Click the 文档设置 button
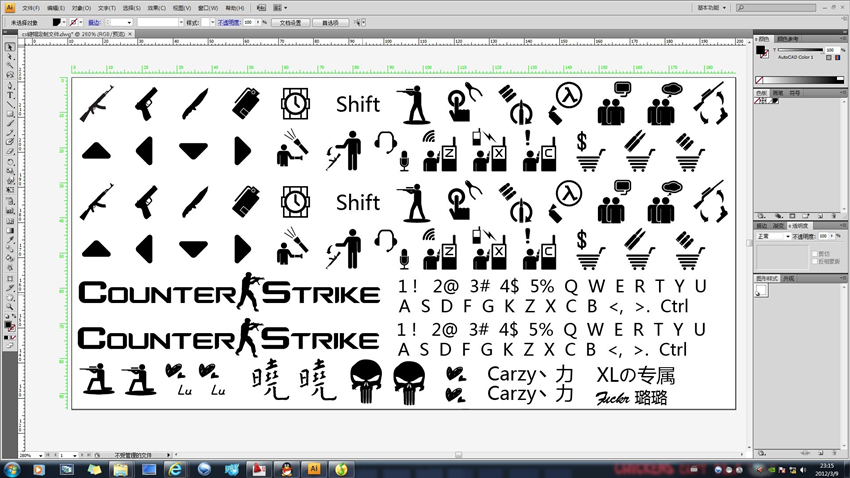 point(291,23)
